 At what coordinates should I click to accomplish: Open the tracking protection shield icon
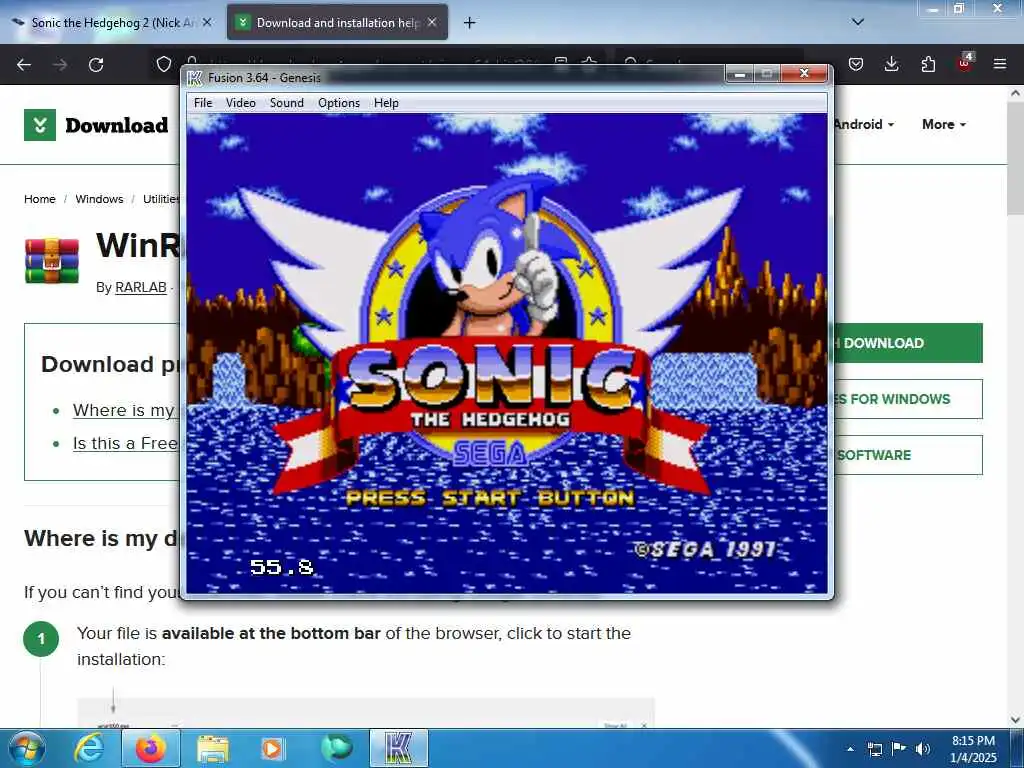pos(163,64)
